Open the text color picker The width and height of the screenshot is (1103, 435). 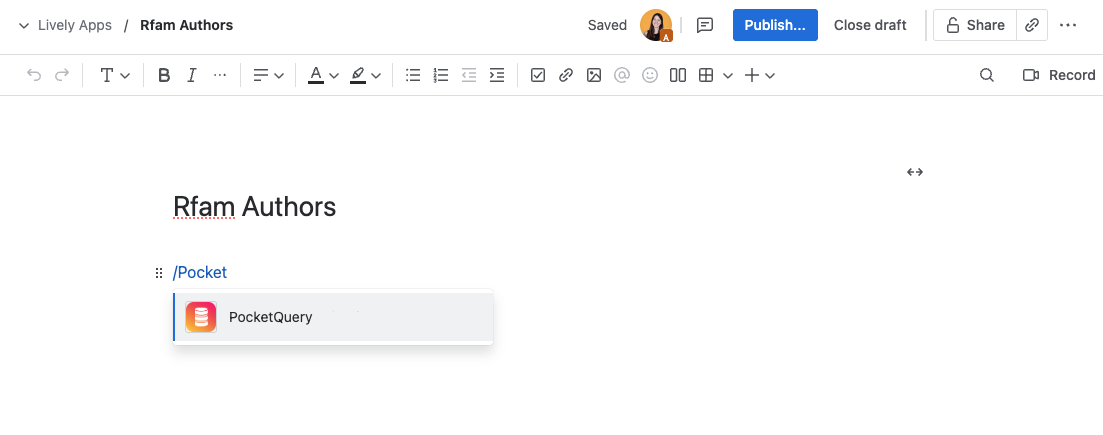point(323,75)
